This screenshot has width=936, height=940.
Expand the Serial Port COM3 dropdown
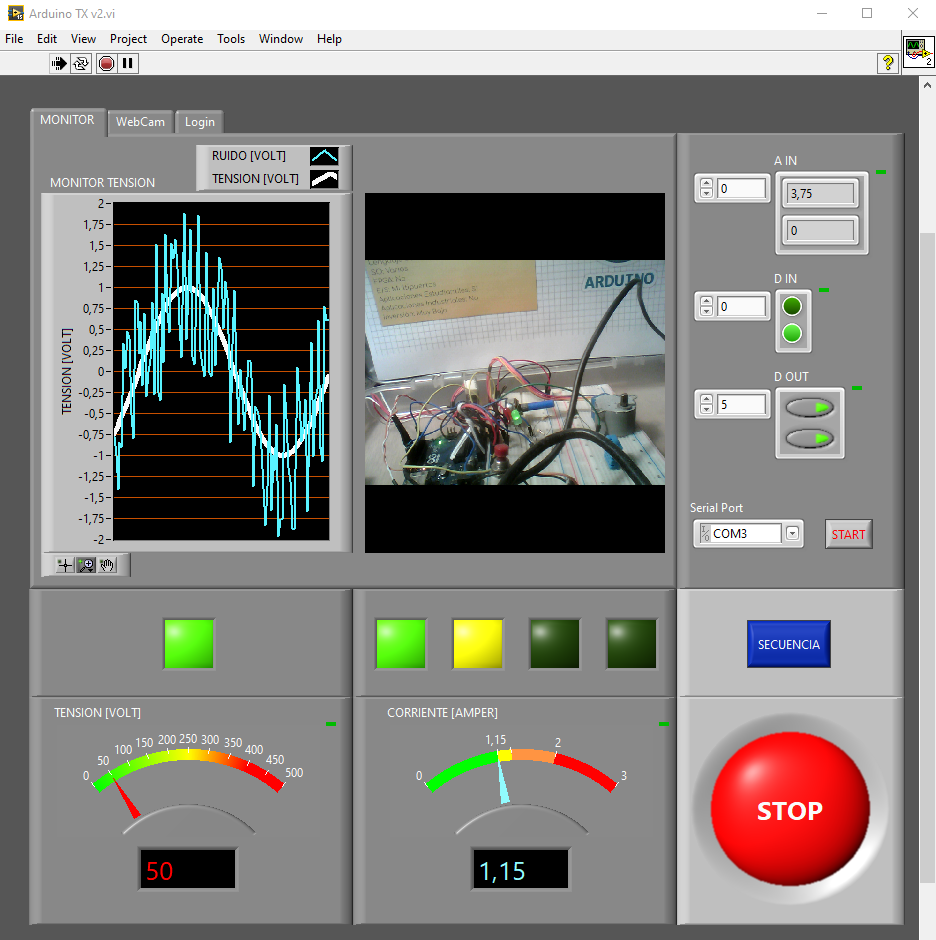click(x=793, y=534)
